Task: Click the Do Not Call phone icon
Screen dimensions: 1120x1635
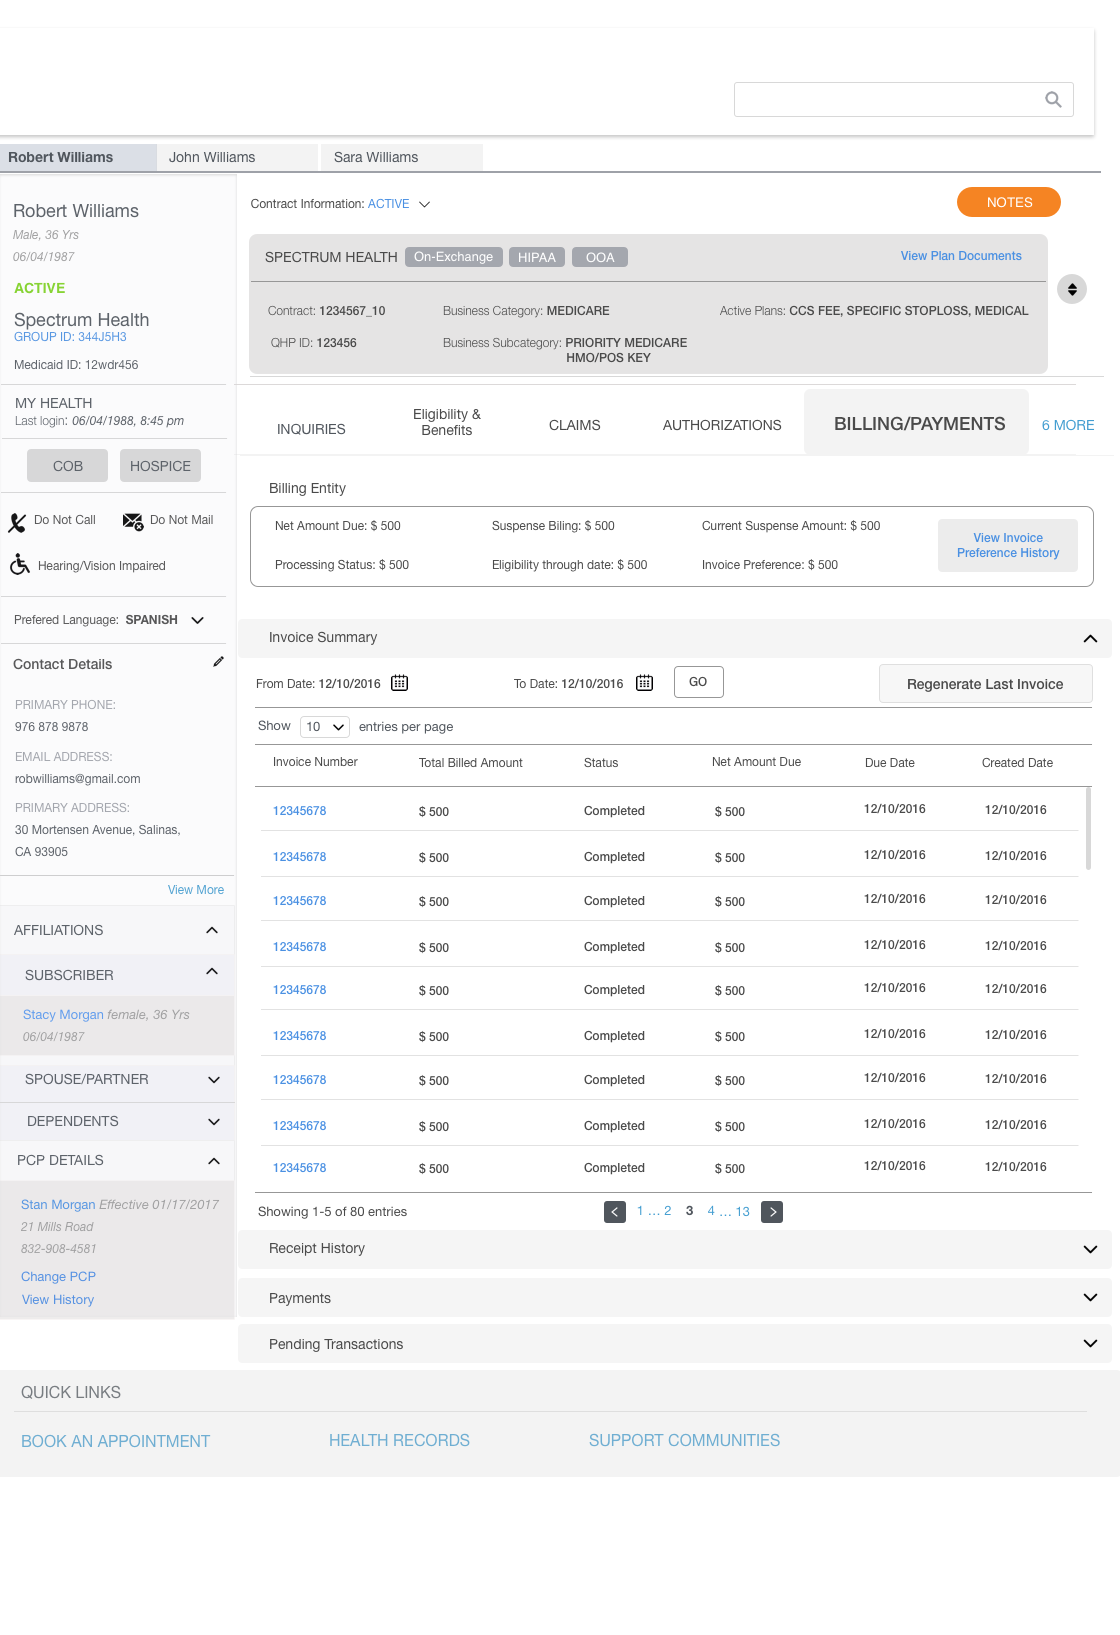Action: 17,522
